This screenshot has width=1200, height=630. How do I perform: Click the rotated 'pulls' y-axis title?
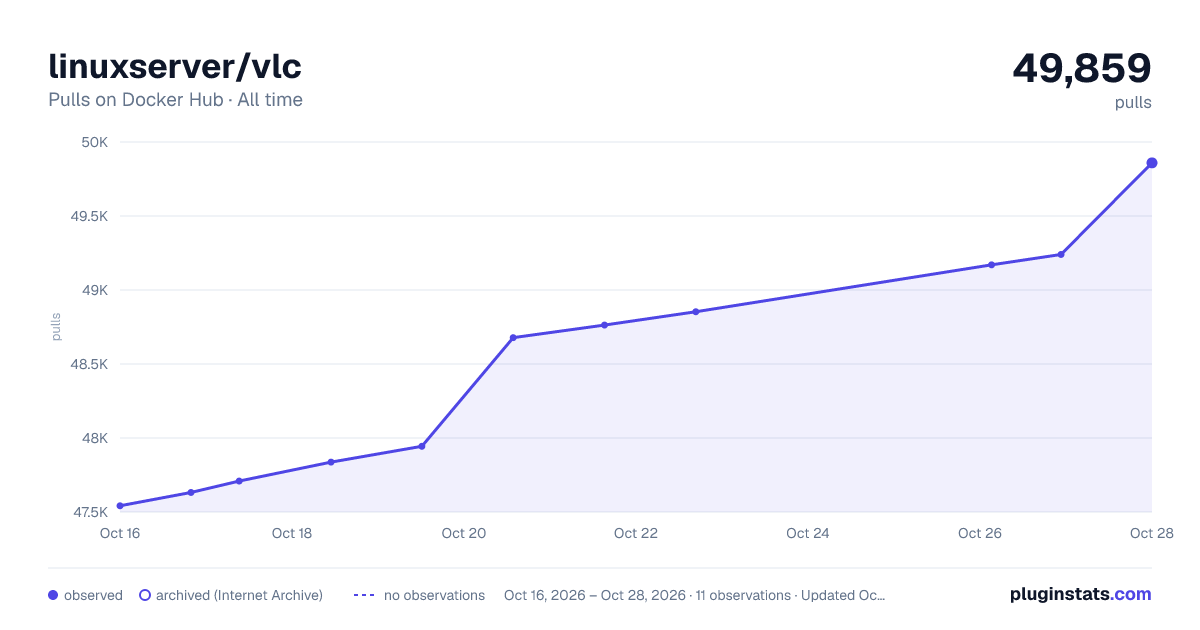click(56, 327)
